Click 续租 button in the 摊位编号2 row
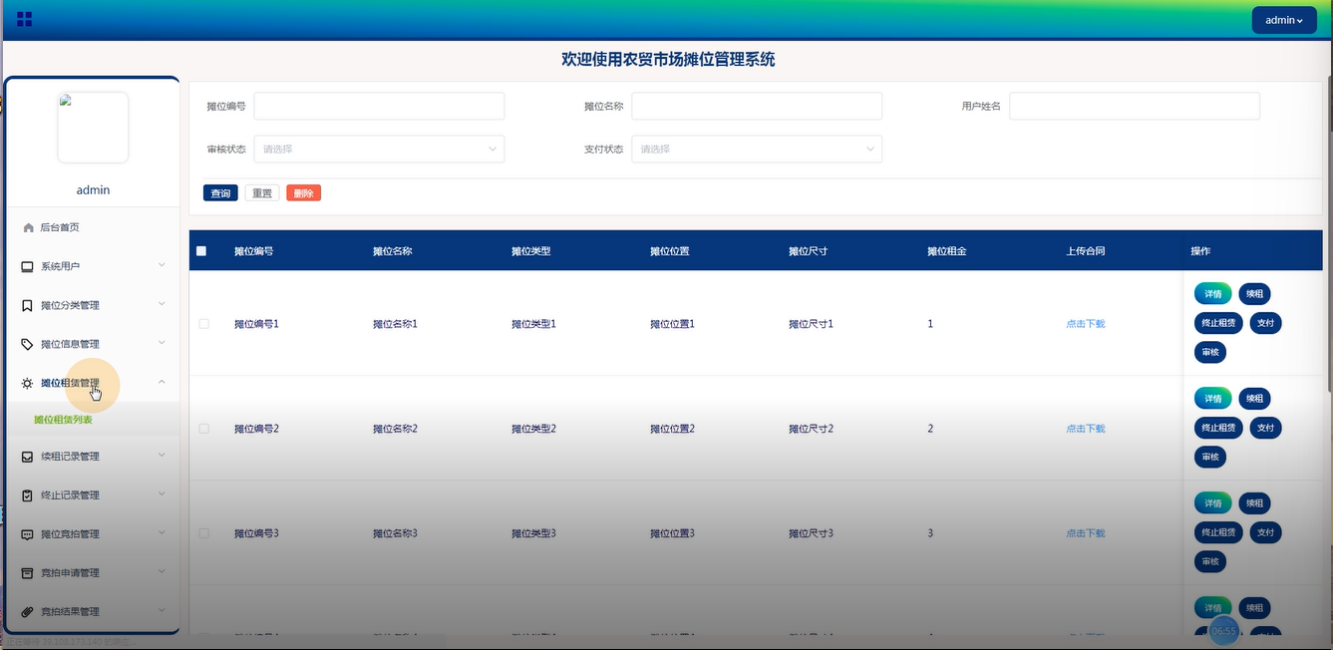This screenshot has height=650, width=1333. coord(1254,398)
